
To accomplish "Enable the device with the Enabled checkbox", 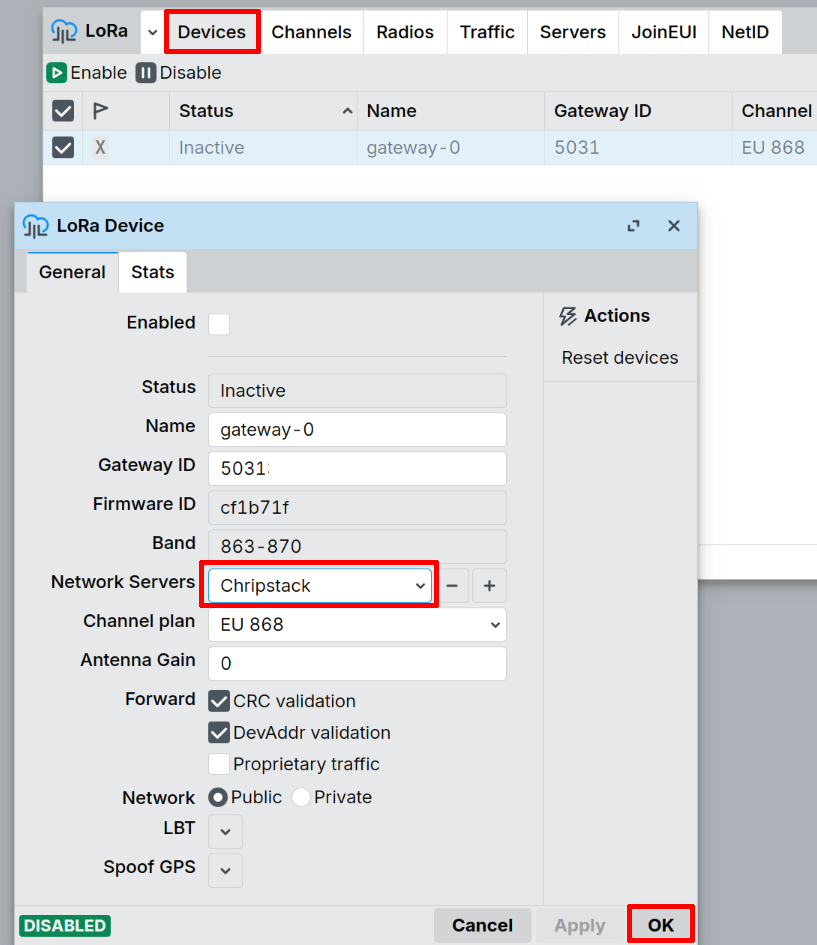I will (218, 323).
